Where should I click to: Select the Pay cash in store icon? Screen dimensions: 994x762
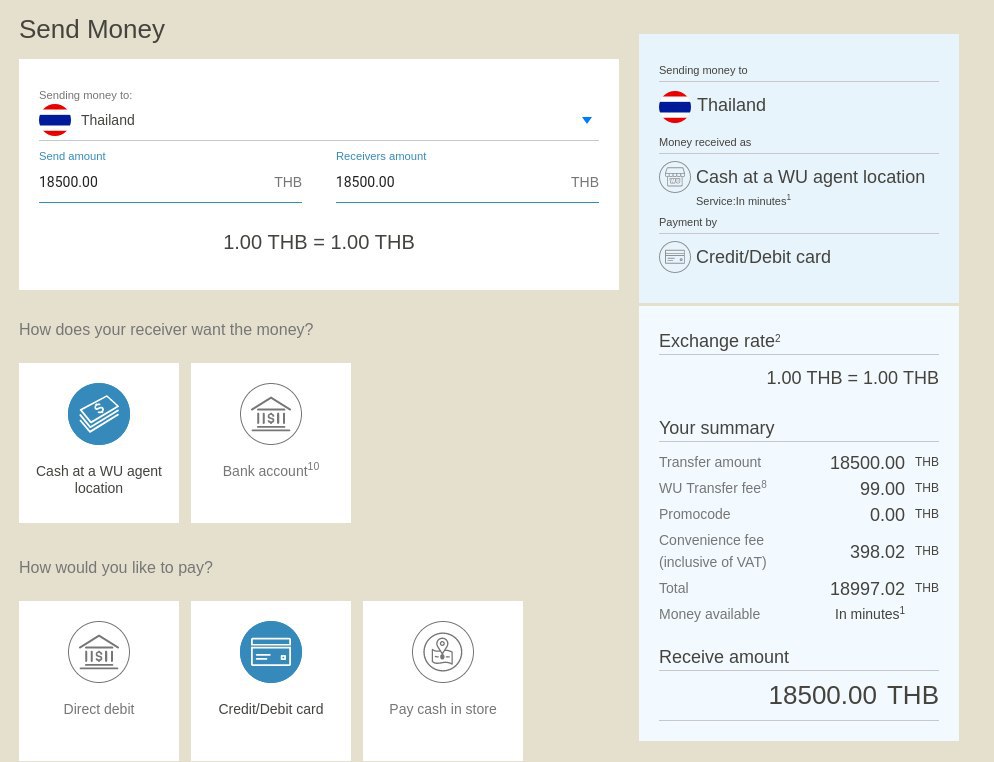(x=442, y=652)
